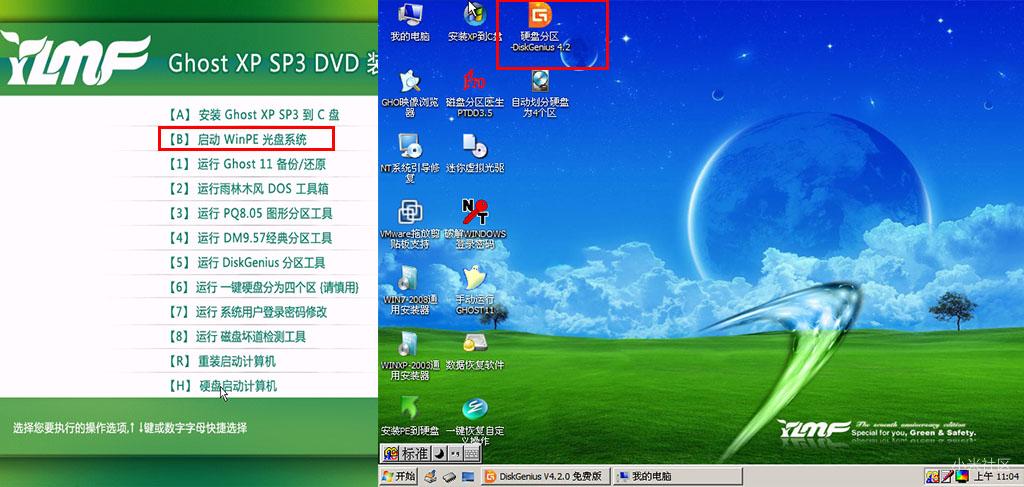
Task: Launch 磁盘分区医生 PTDD3.5 icon
Action: [x=475, y=93]
